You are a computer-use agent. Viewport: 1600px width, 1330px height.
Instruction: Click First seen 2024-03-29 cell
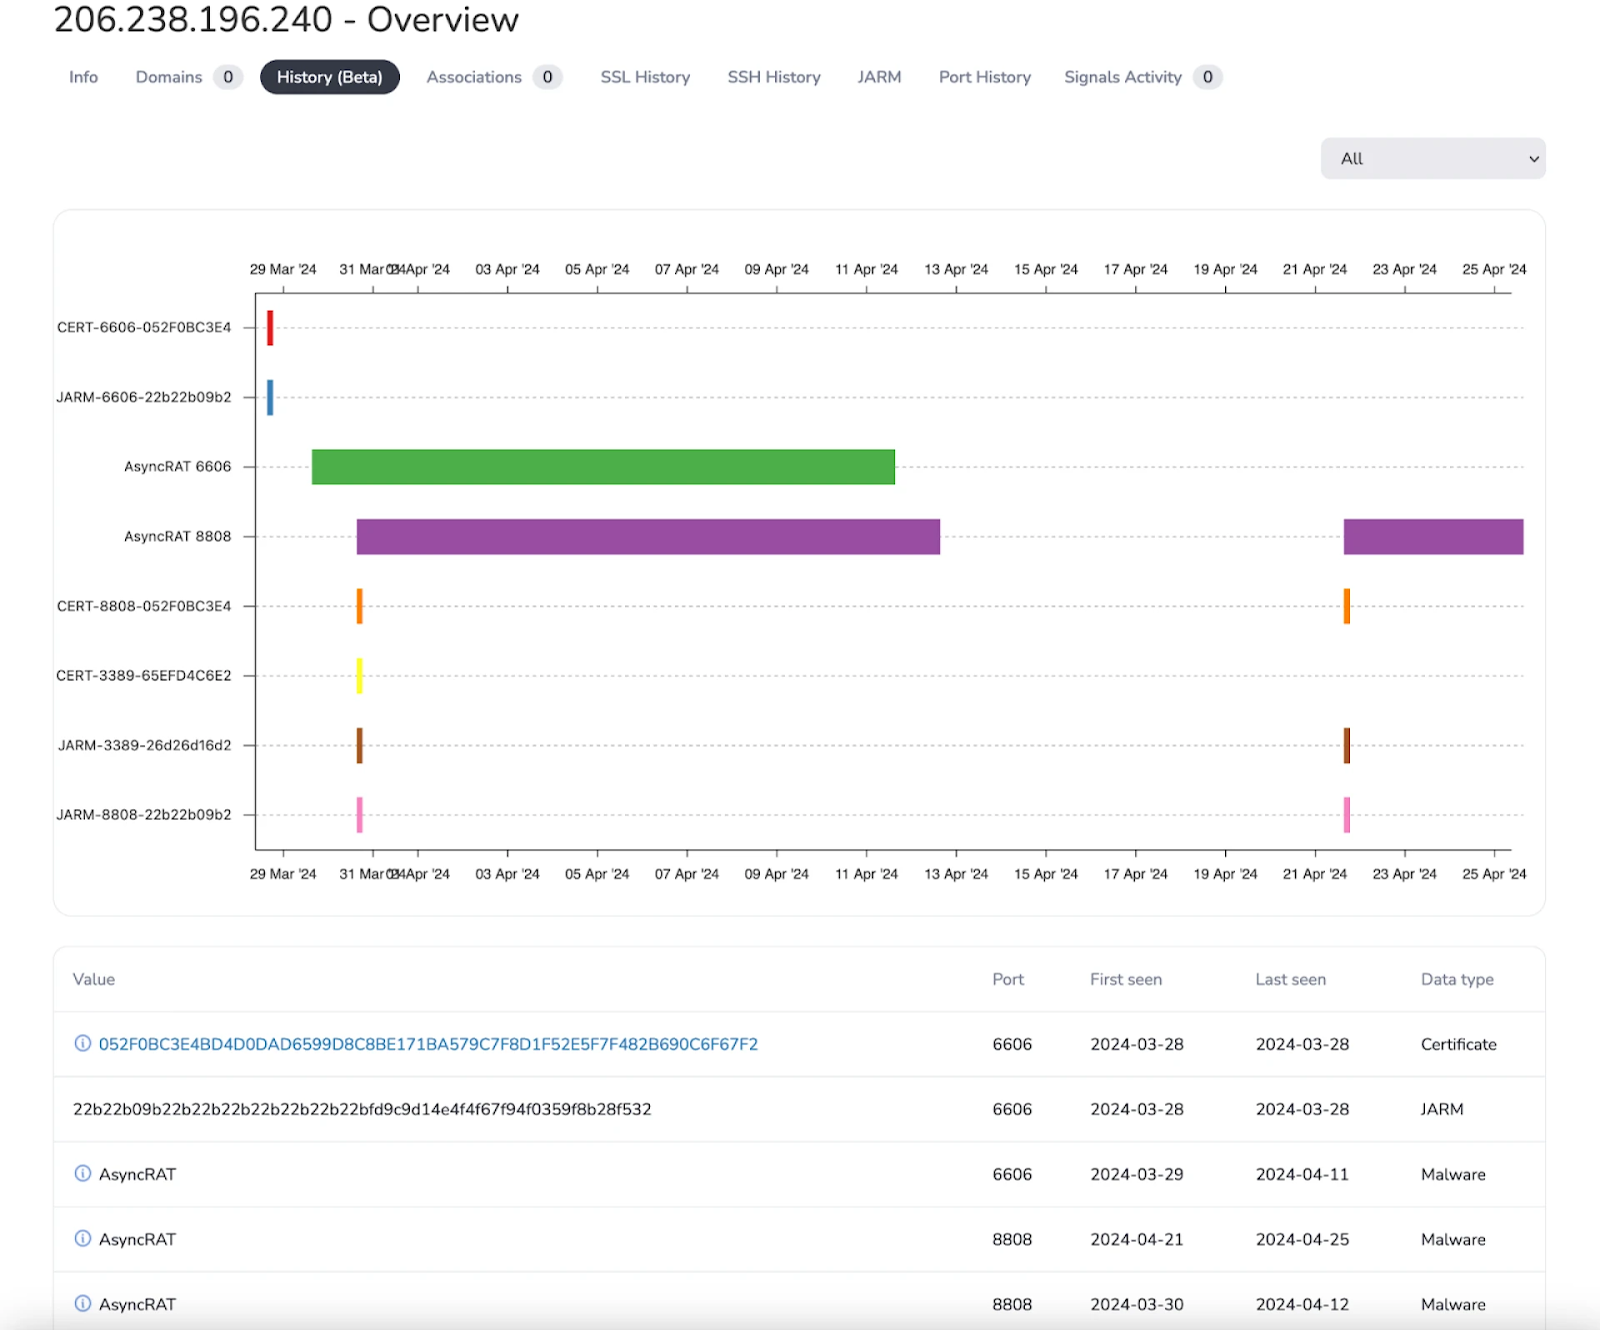click(x=1137, y=1174)
